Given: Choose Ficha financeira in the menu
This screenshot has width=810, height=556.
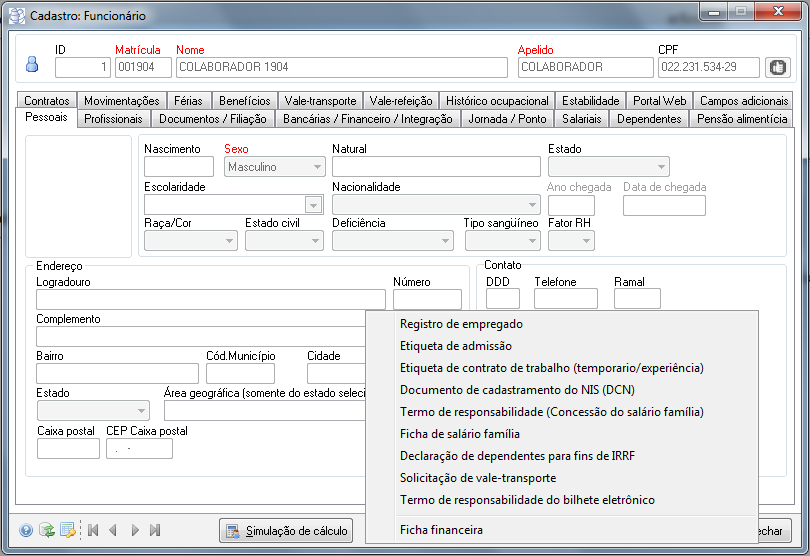Looking at the screenshot, I should tap(441, 529).
